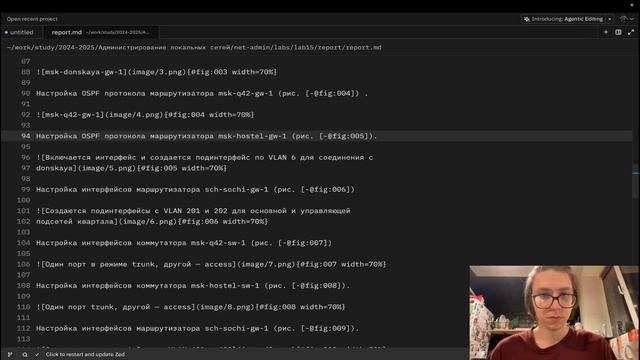Click line 108 msk-hostel-sw-1 text

tap(193, 286)
